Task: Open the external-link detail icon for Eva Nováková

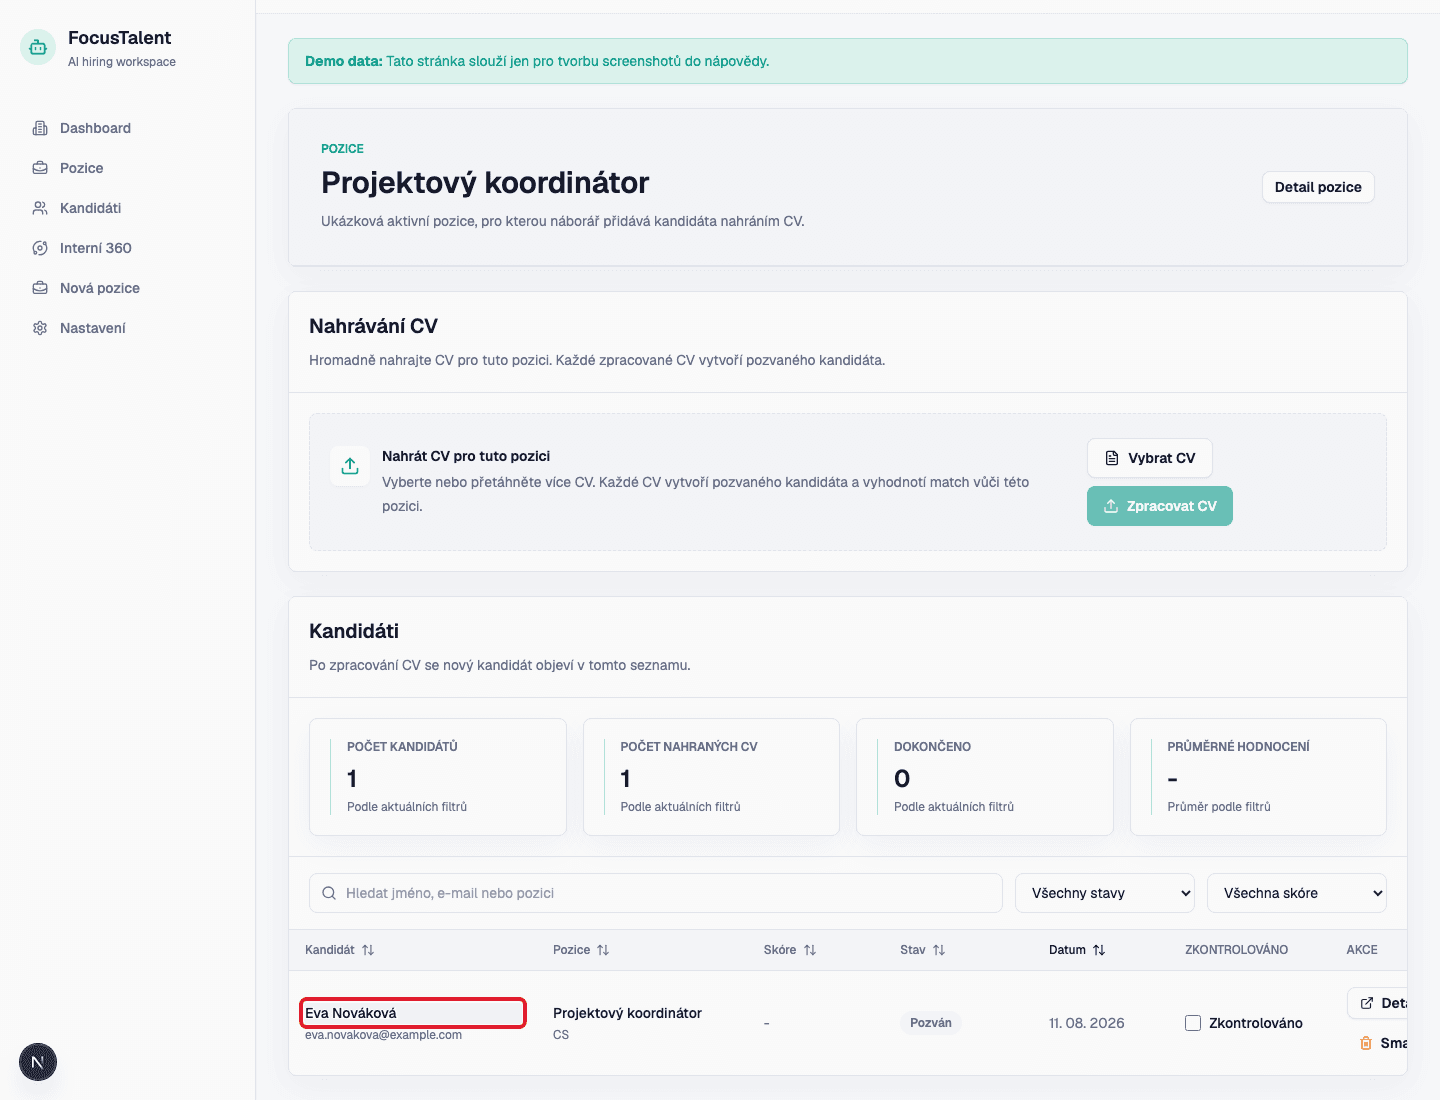Action: (x=1367, y=1003)
